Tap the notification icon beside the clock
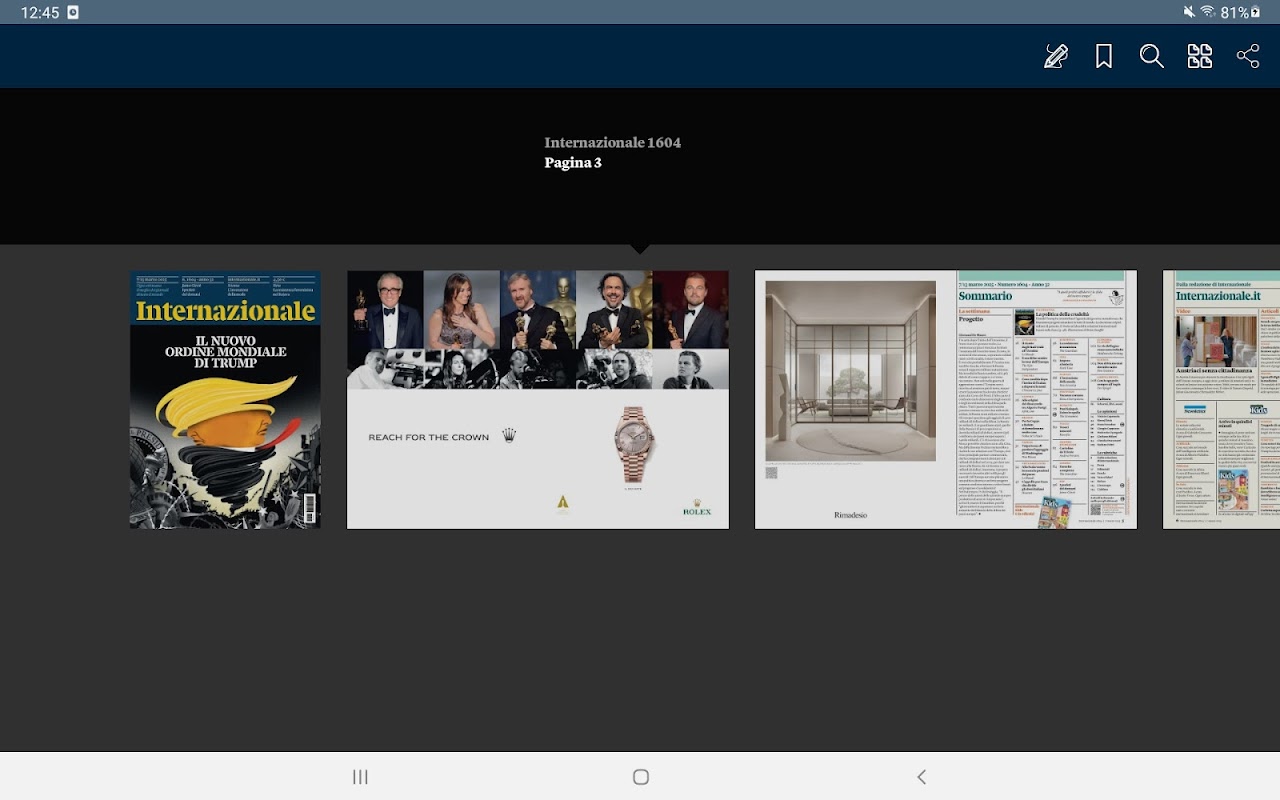This screenshot has width=1280, height=800. coord(73,12)
